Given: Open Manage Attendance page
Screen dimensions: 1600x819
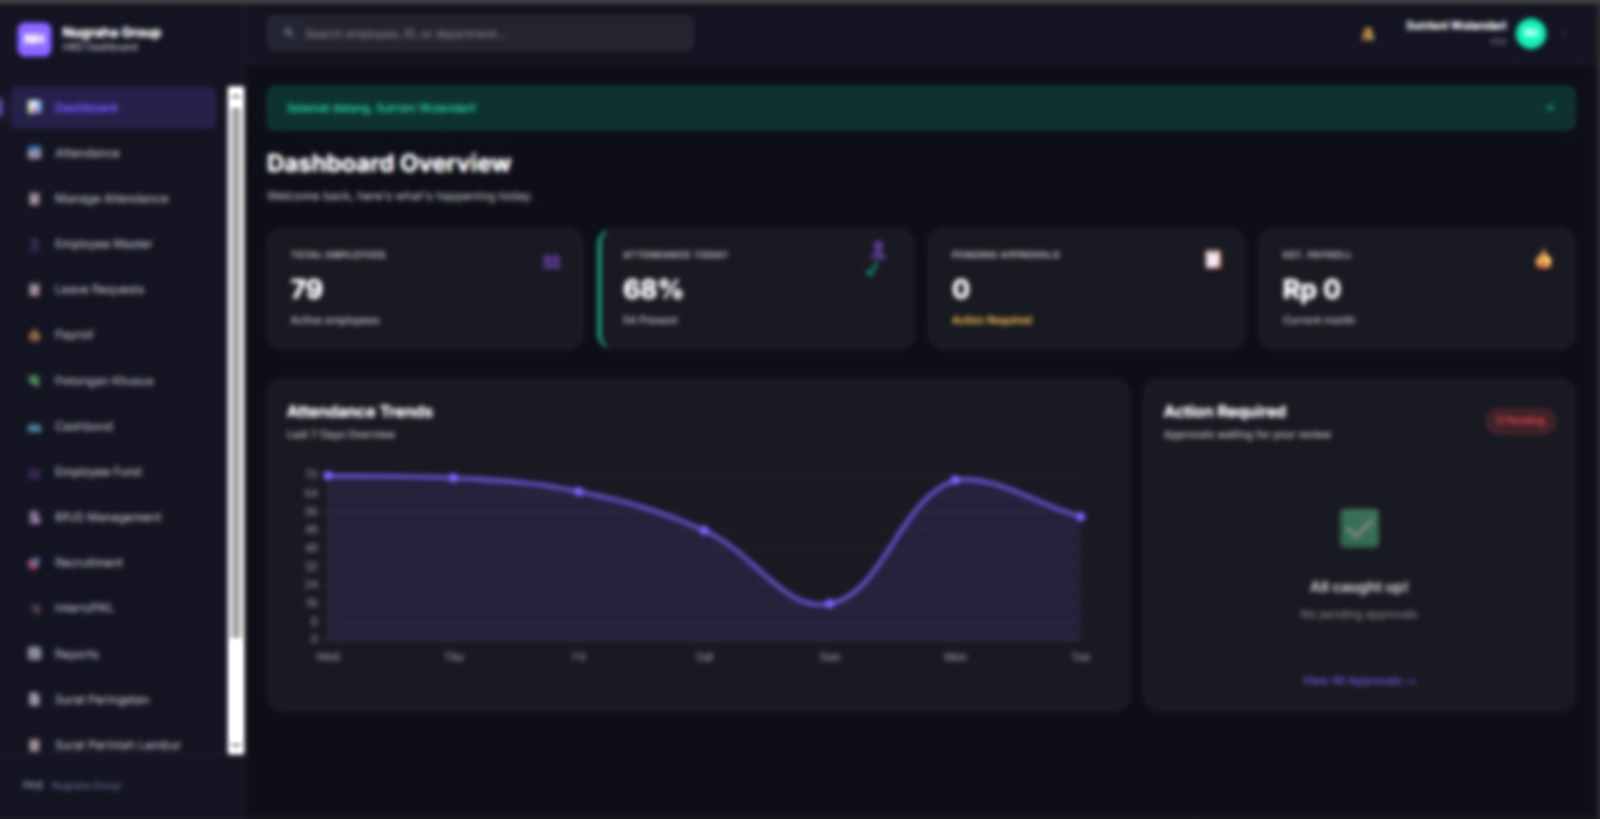Looking at the screenshot, I should click(113, 198).
